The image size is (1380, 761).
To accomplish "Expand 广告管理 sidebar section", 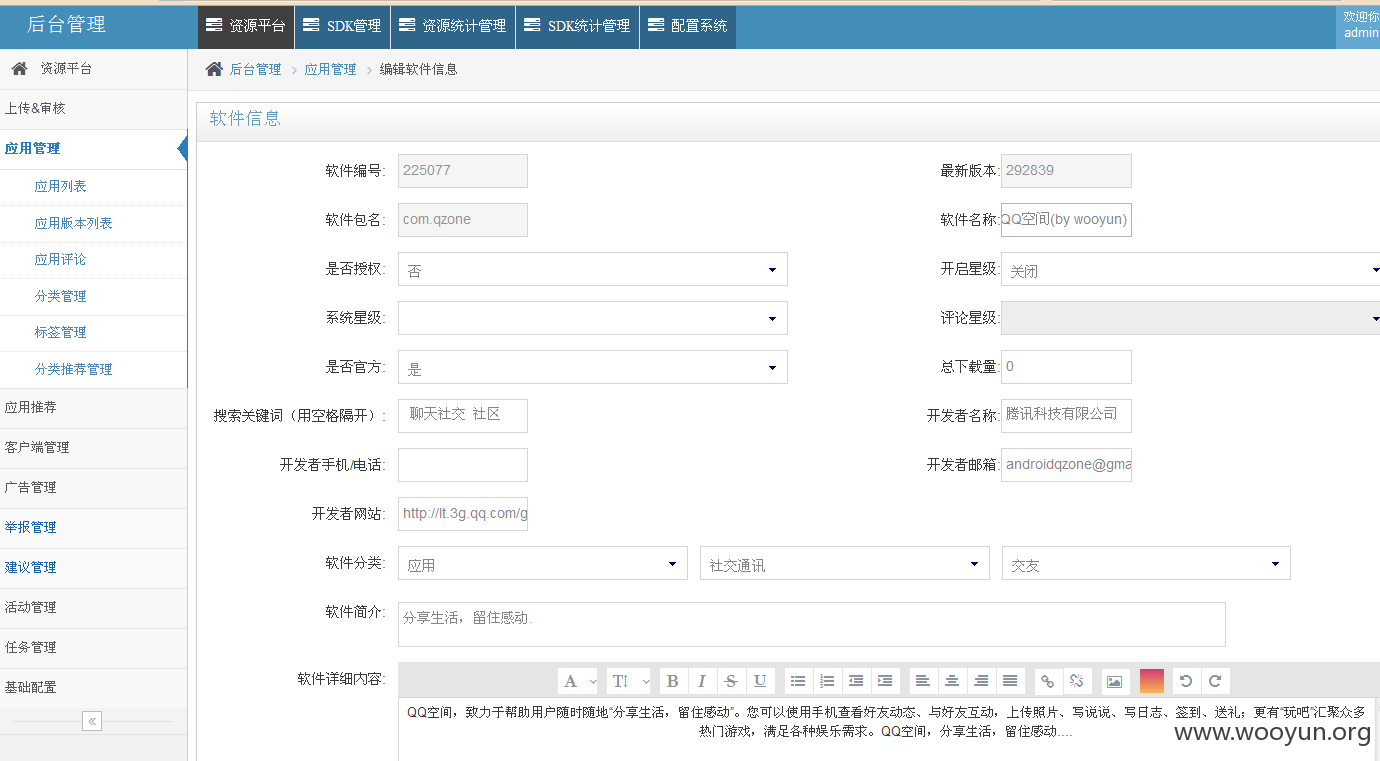I will [x=93, y=487].
